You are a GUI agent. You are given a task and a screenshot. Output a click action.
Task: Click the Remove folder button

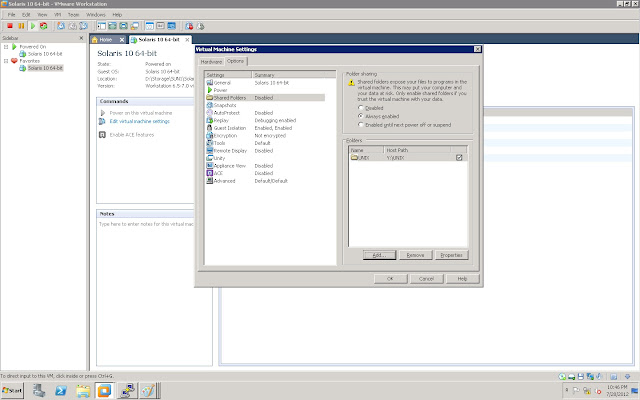coord(416,255)
